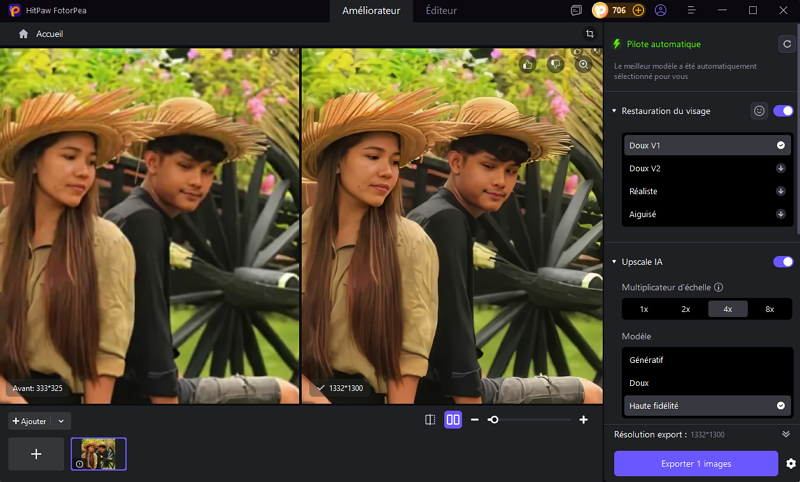Reset settings with the refresh icon

[786, 44]
